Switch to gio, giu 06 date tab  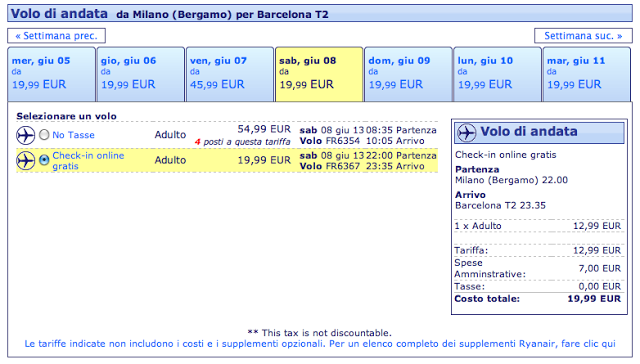coord(140,74)
